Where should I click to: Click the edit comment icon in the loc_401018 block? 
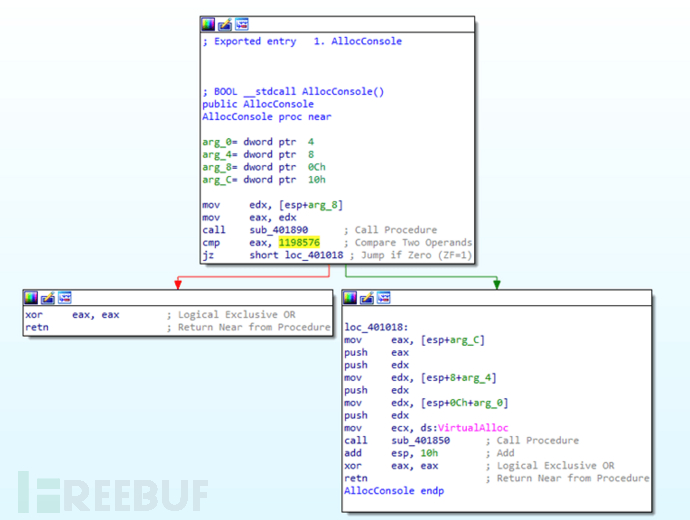coord(367,298)
